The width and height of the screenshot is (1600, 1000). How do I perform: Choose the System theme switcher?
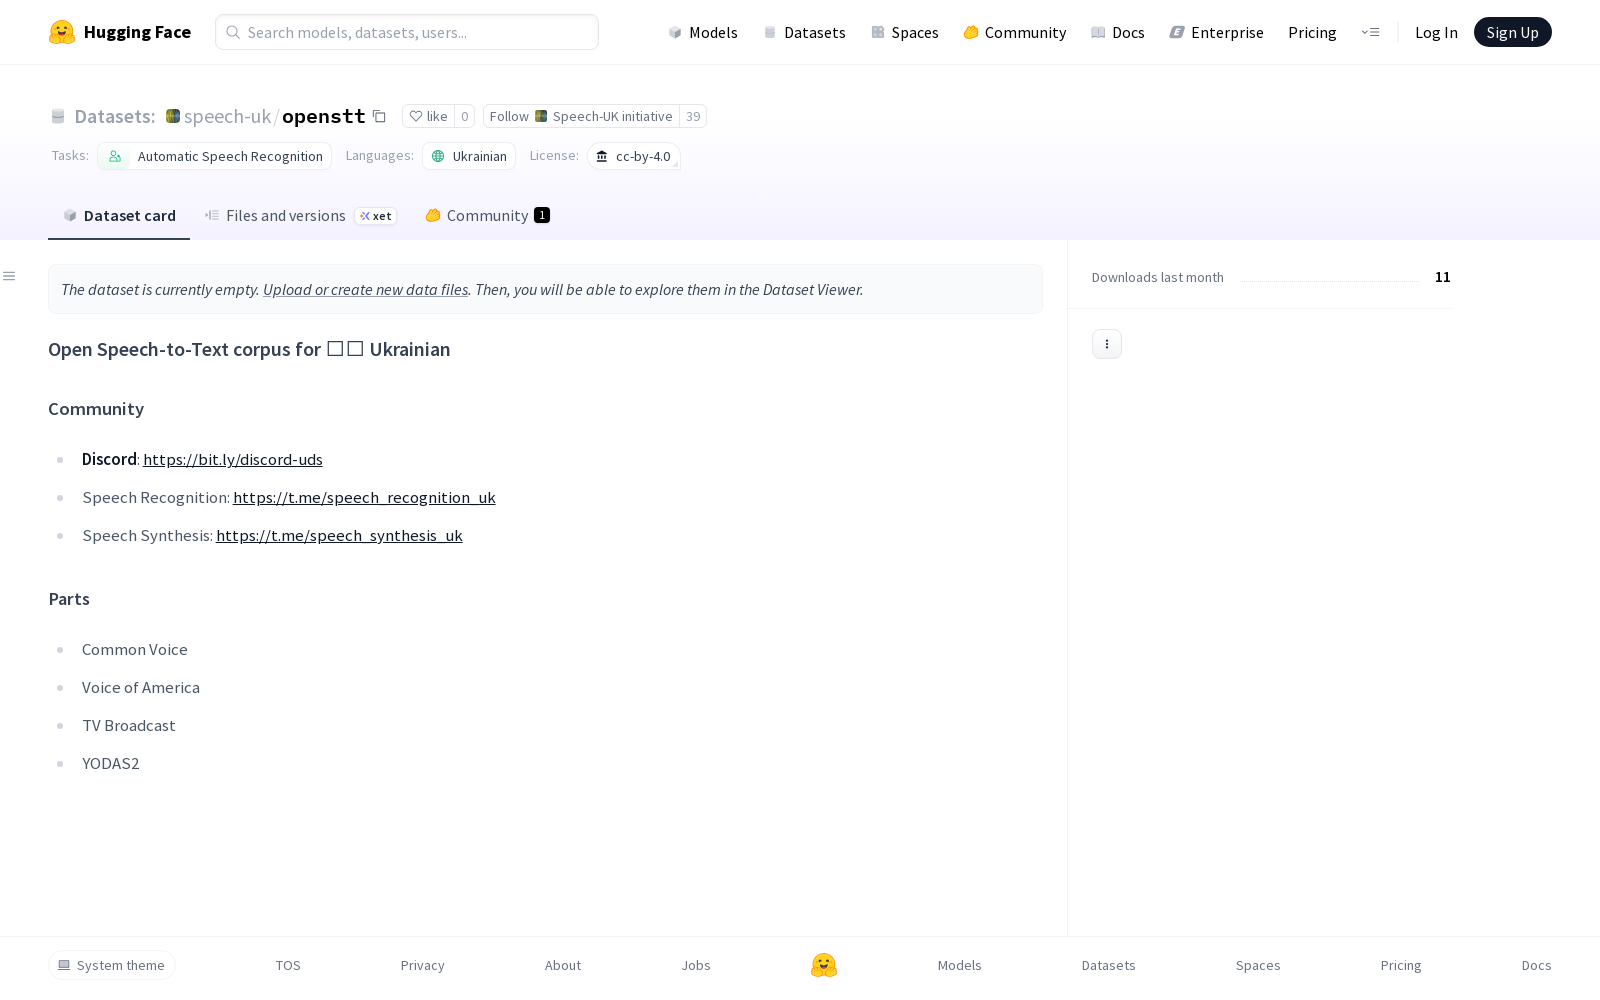click(112, 965)
